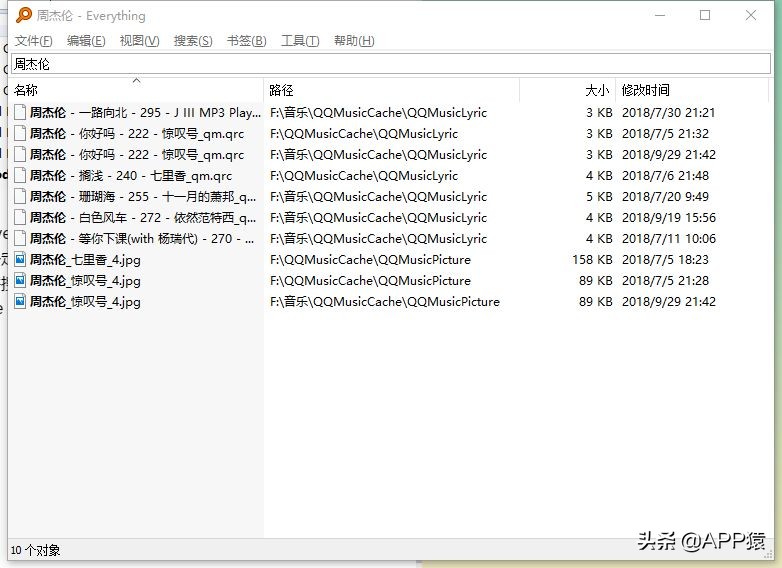Click file icon of 你好吗 entry dated 2018/9/29
The image size is (782, 568).
[x=20, y=154]
